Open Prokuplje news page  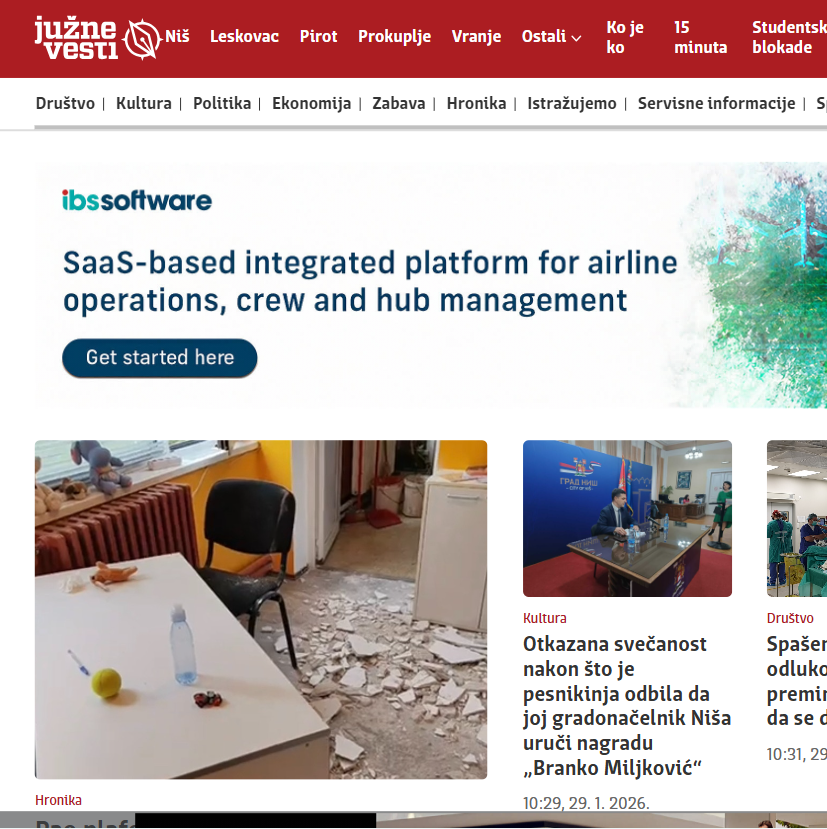(x=394, y=37)
